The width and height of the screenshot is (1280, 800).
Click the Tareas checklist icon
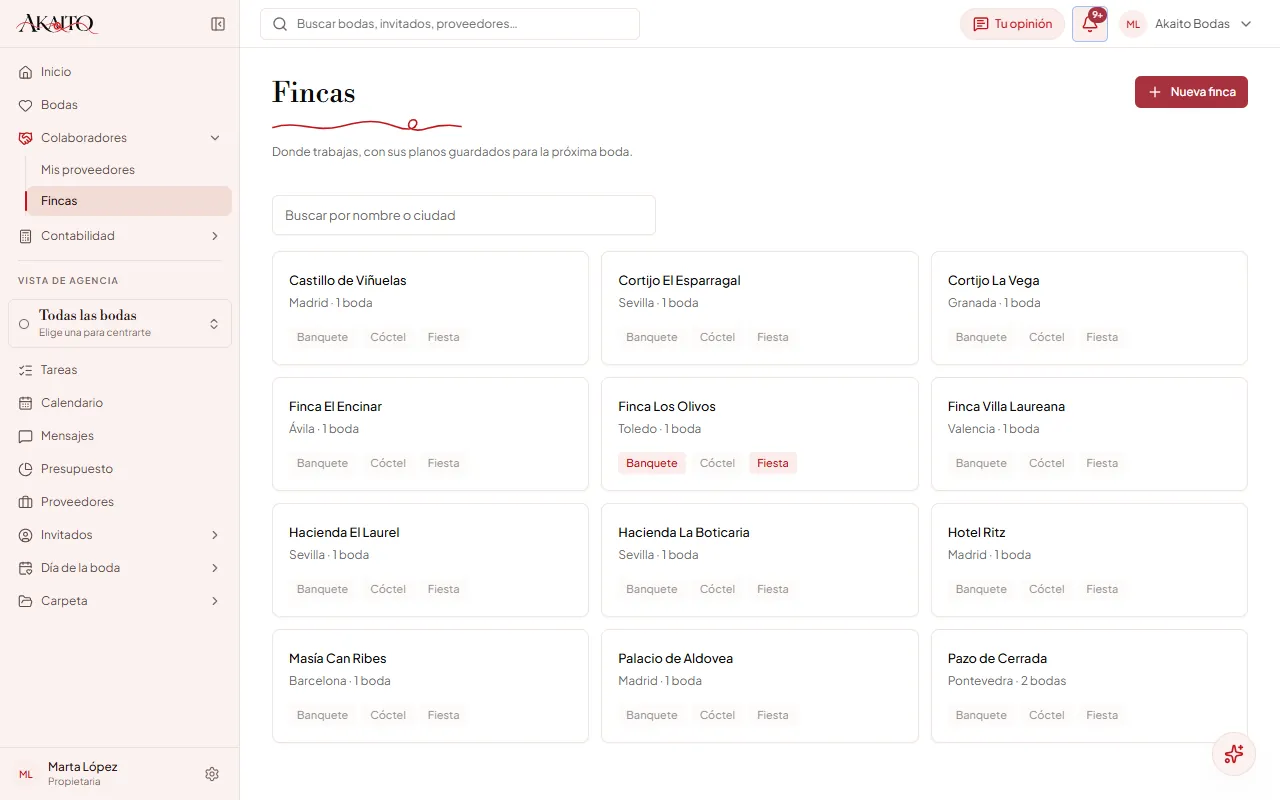tap(26, 370)
